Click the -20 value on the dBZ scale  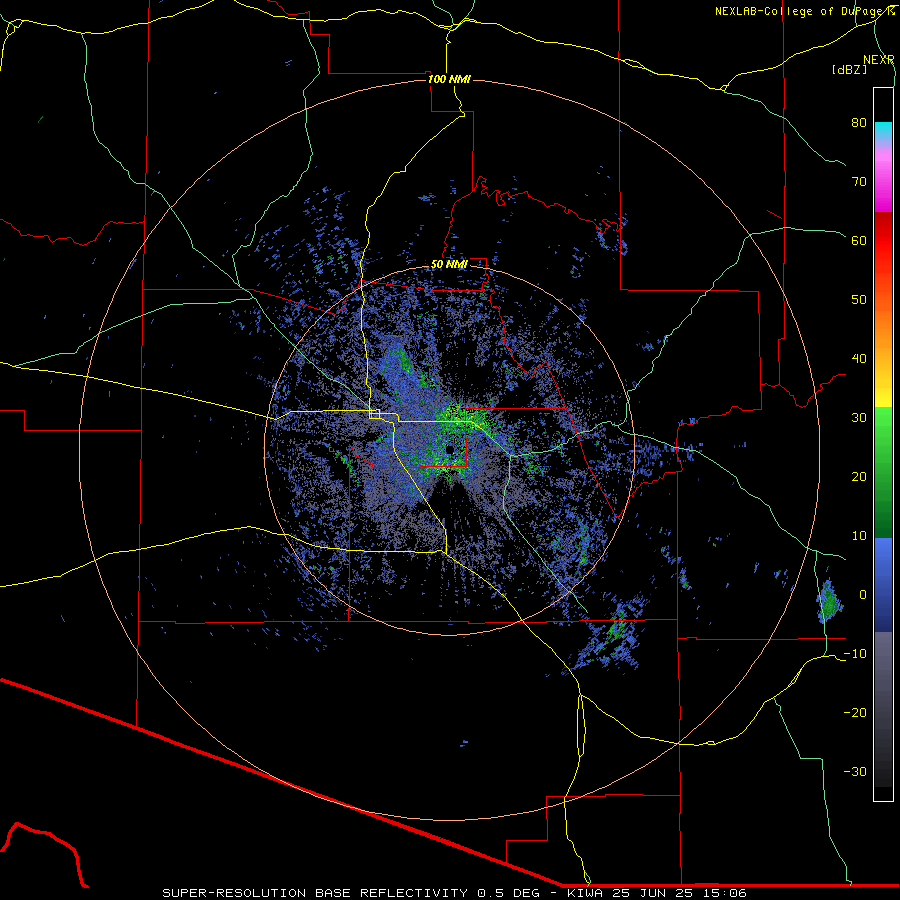point(855,712)
